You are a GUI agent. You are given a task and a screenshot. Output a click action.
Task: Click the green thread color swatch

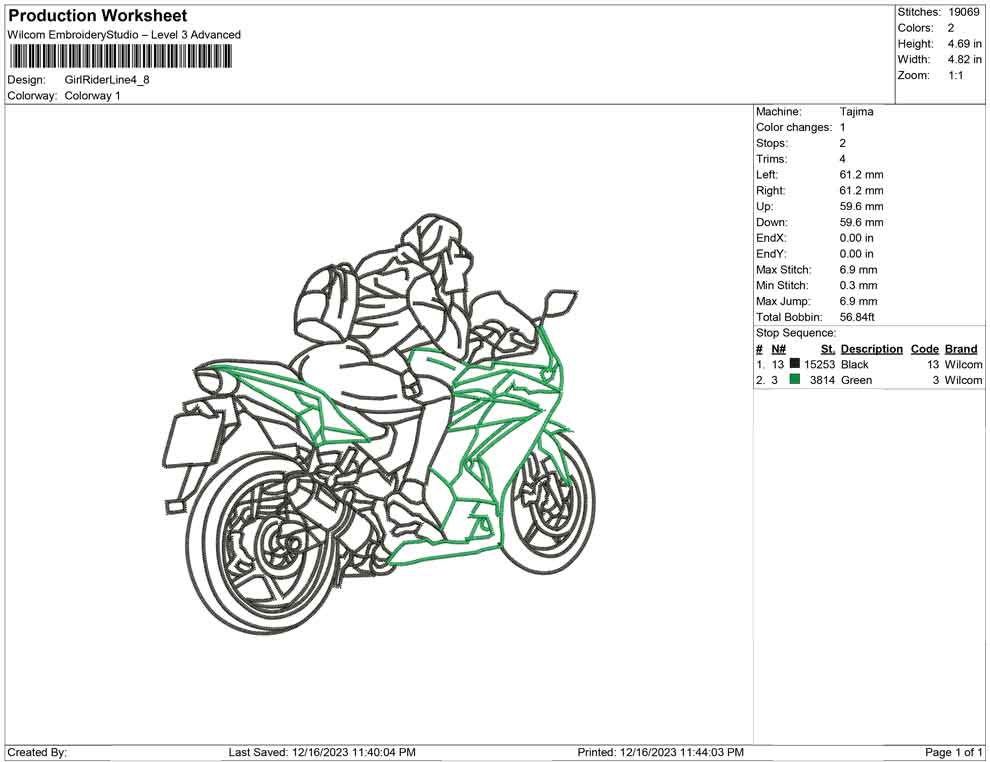click(x=794, y=381)
